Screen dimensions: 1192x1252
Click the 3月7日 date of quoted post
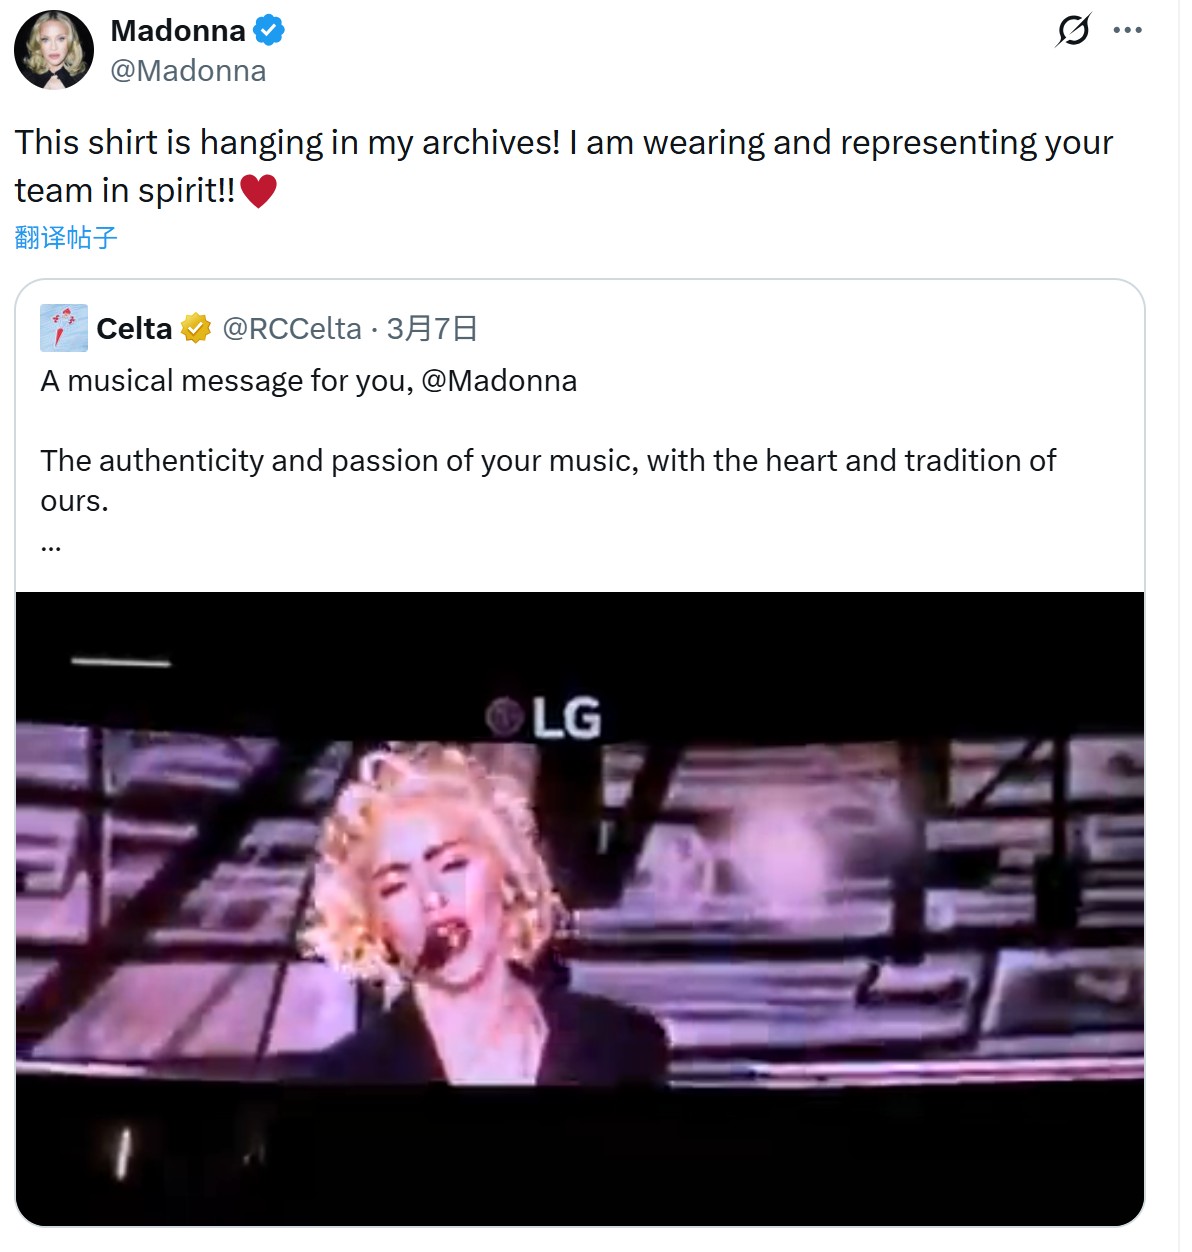[x=432, y=328]
